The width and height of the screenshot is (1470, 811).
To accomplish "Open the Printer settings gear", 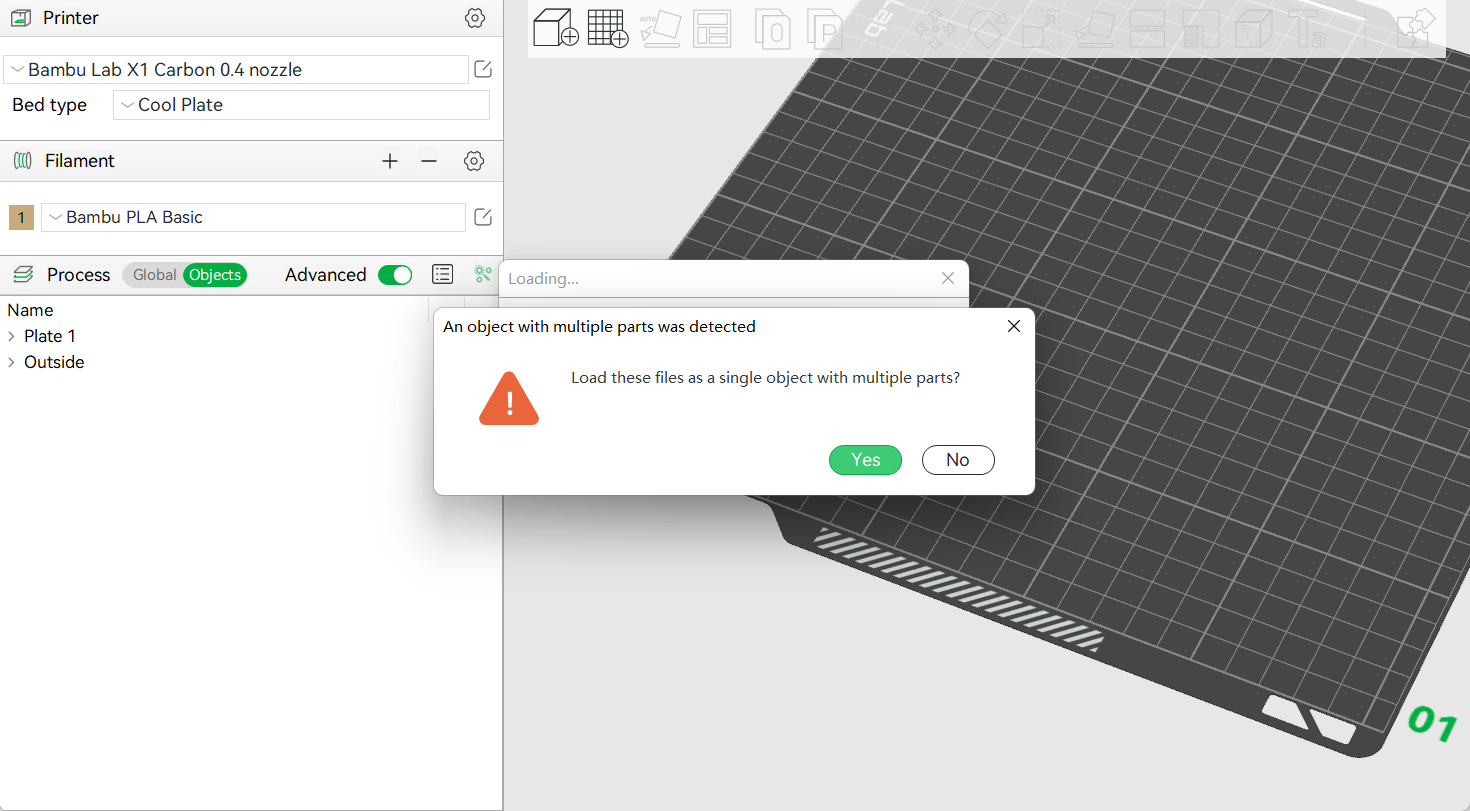I will [474, 17].
